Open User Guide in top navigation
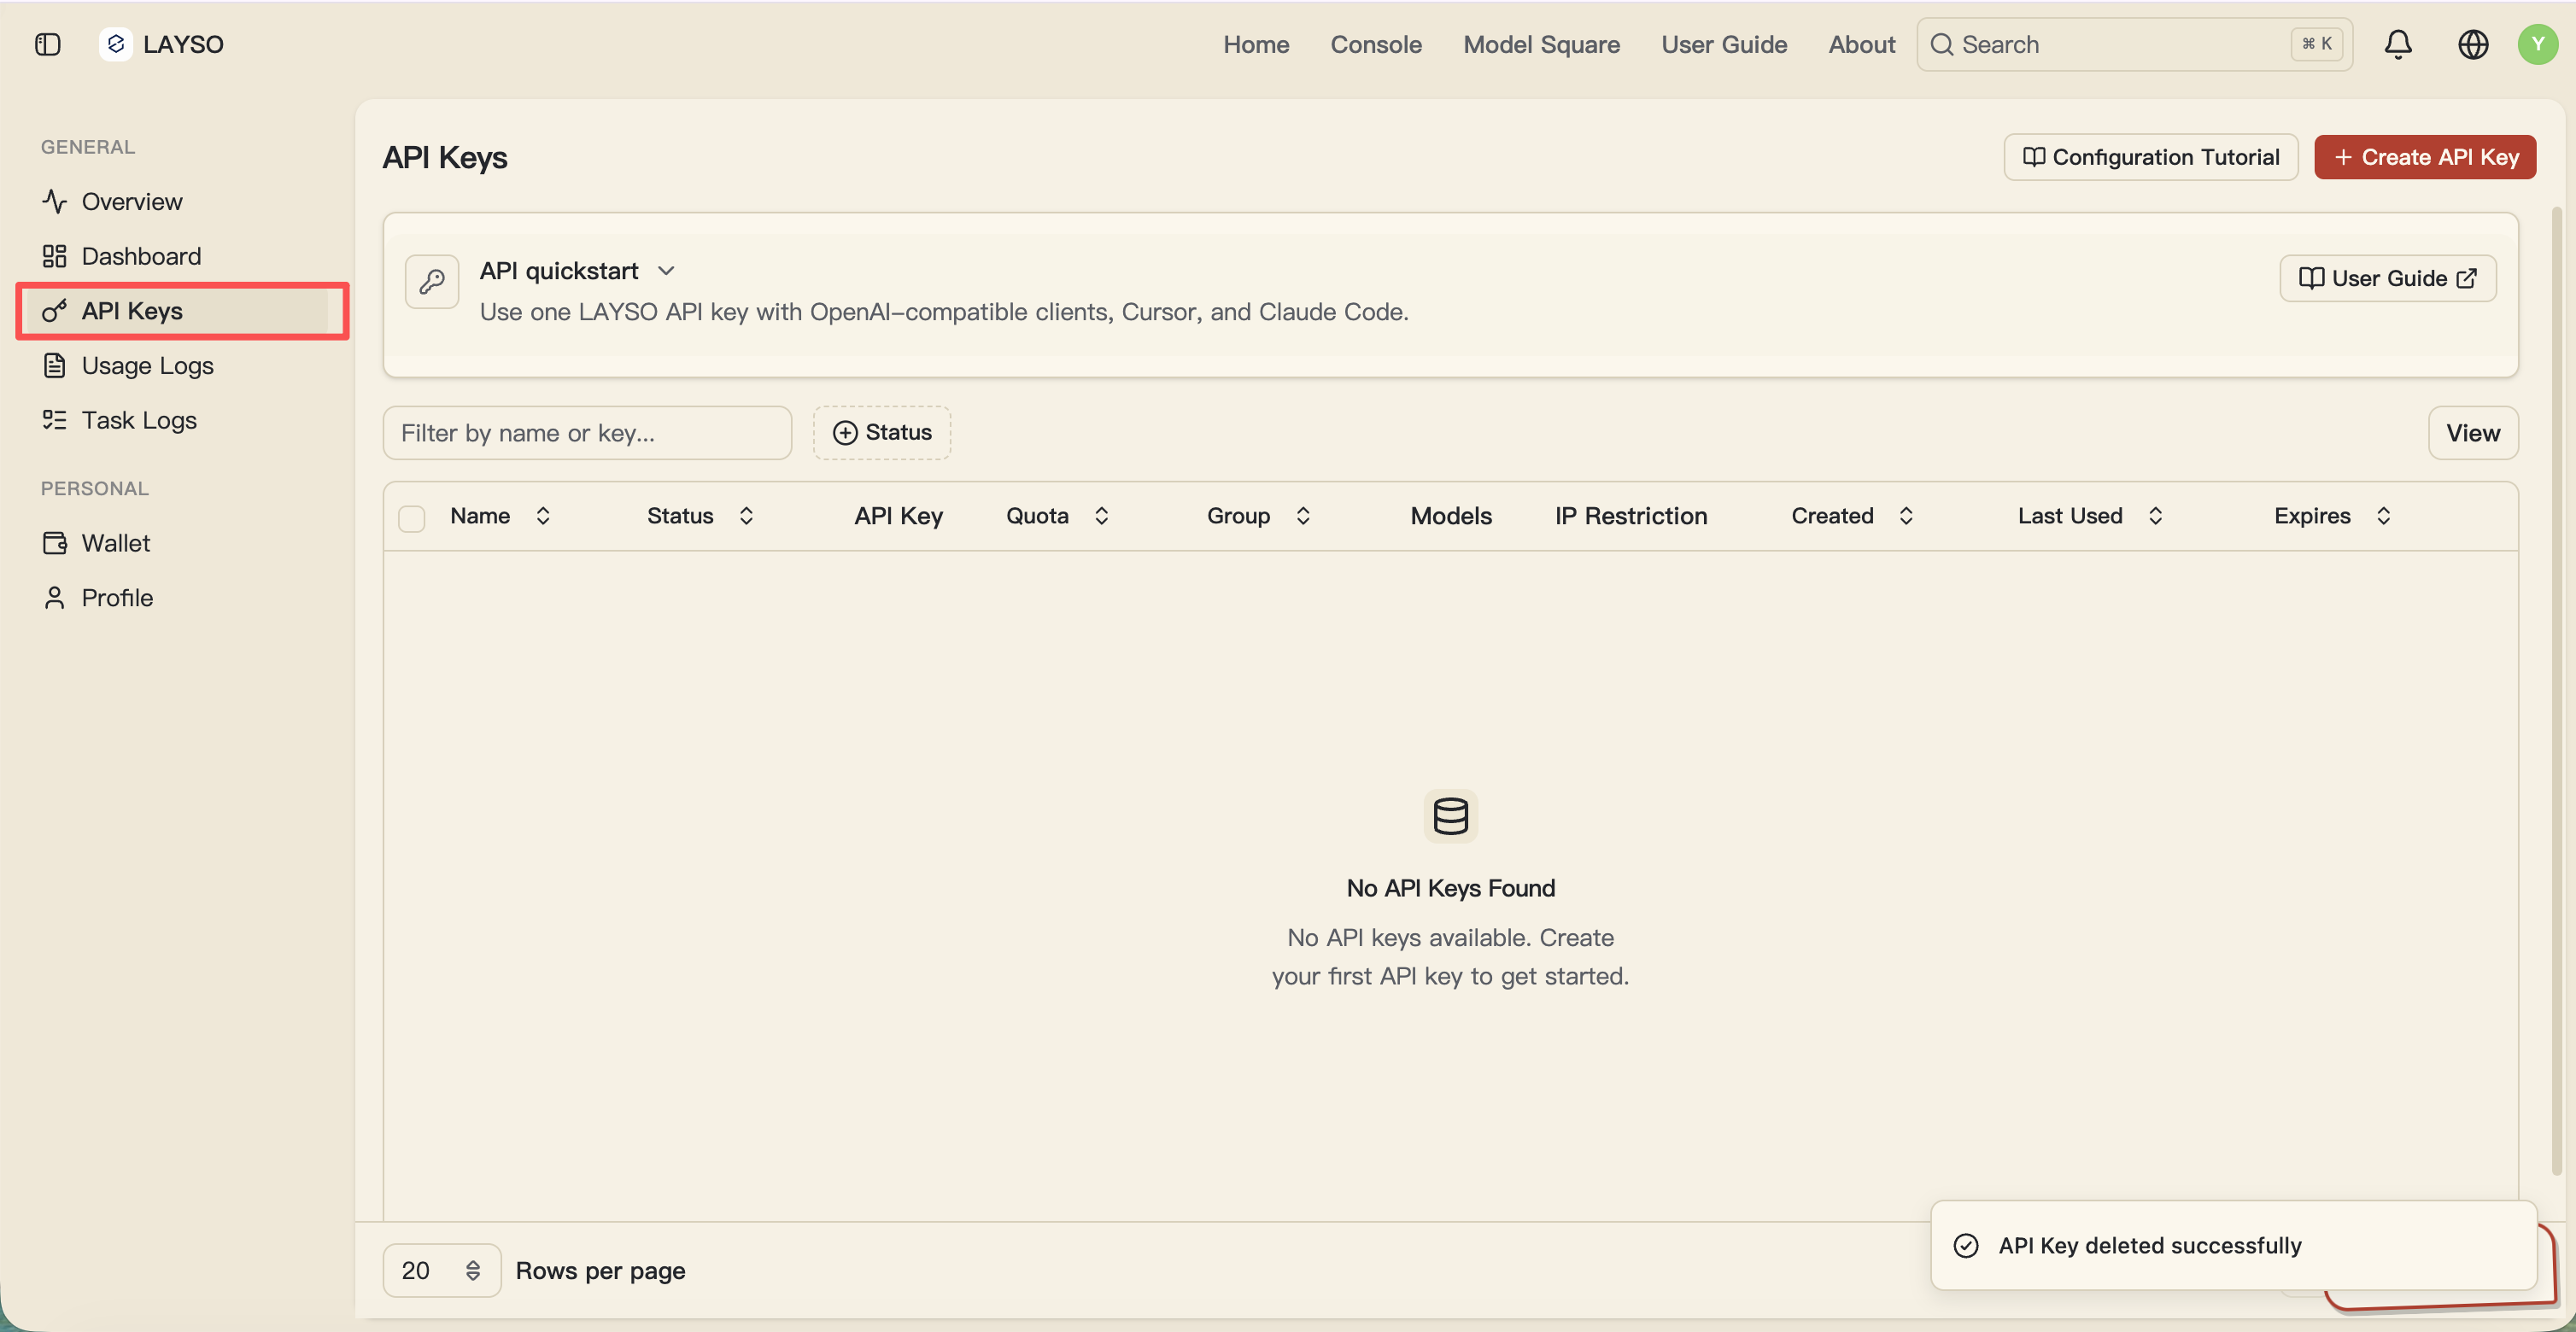The width and height of the screenshot is (2576, 1332). [x=1724, y=44]
